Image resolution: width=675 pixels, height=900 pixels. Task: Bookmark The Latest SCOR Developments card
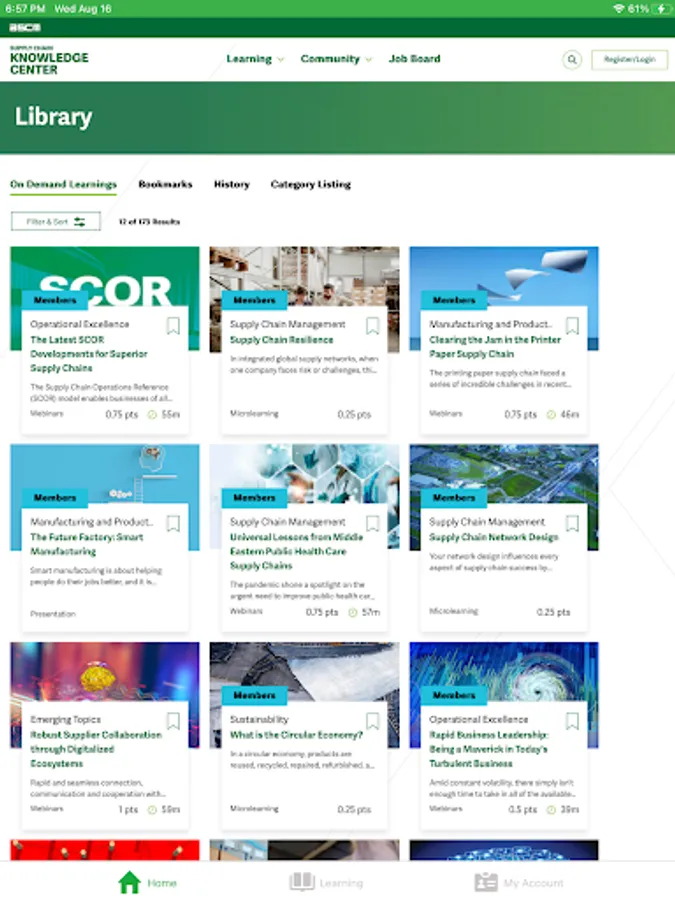tap(173, 326)
